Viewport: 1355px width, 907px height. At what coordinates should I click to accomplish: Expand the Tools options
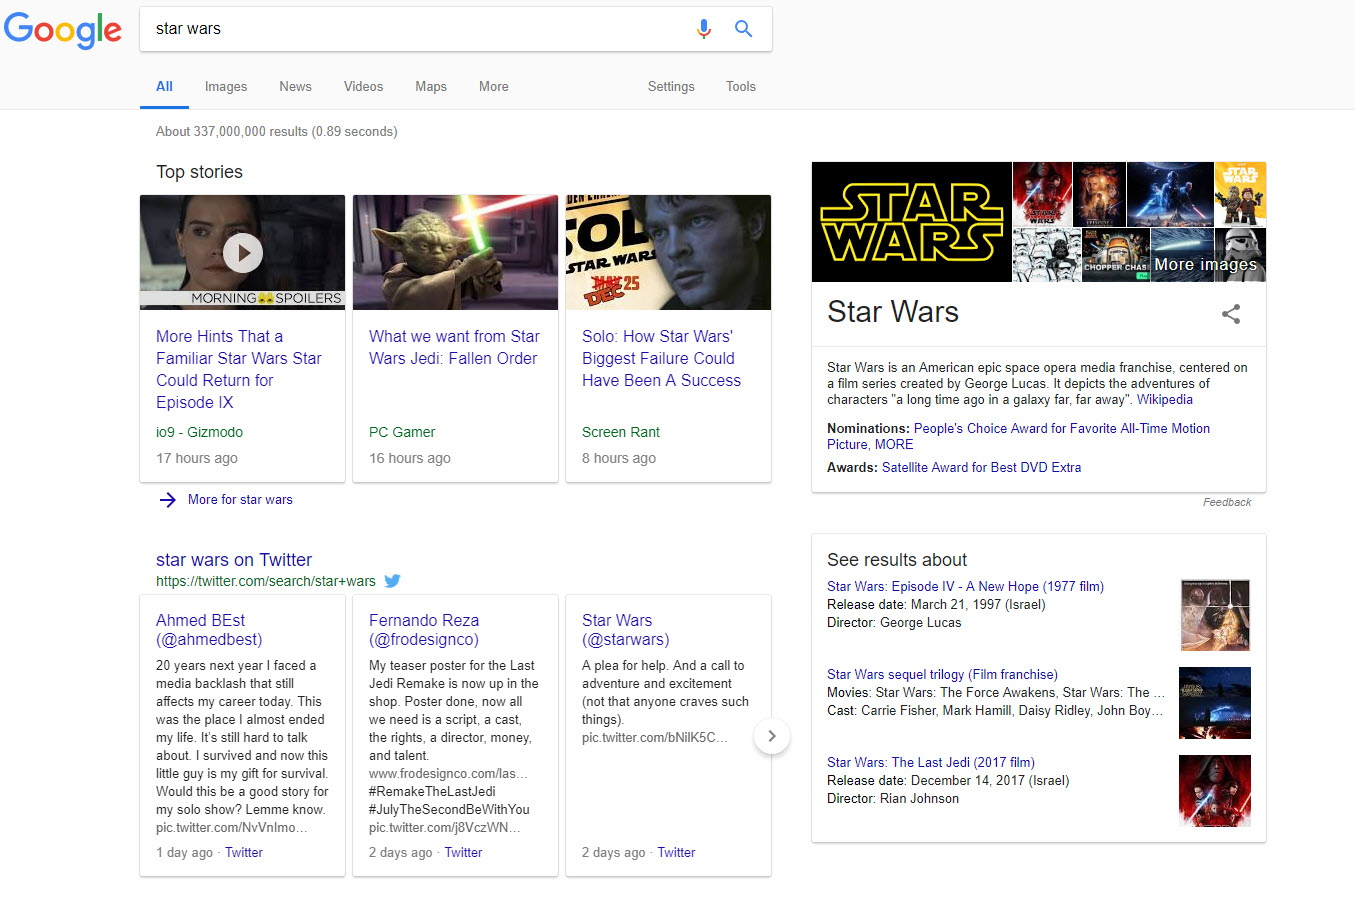click(740, 87)
